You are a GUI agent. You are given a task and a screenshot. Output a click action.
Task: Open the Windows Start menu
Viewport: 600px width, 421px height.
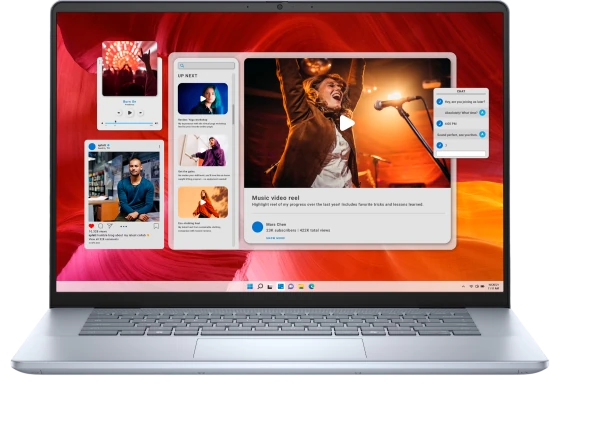(250, 286)
